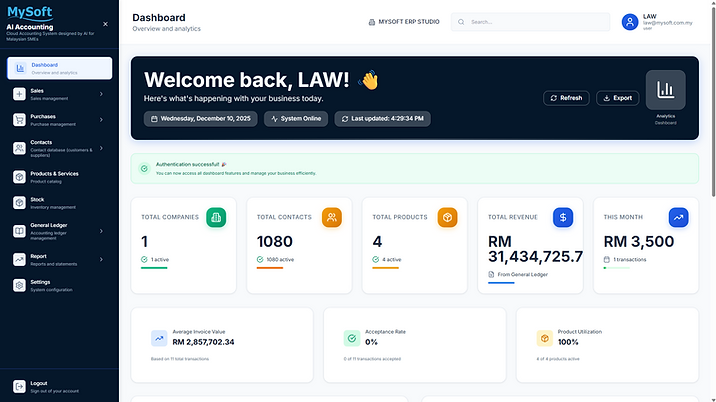Click the Sales plus icon
The width and height of the screenshot is (716, 402).
pos(19,94)
